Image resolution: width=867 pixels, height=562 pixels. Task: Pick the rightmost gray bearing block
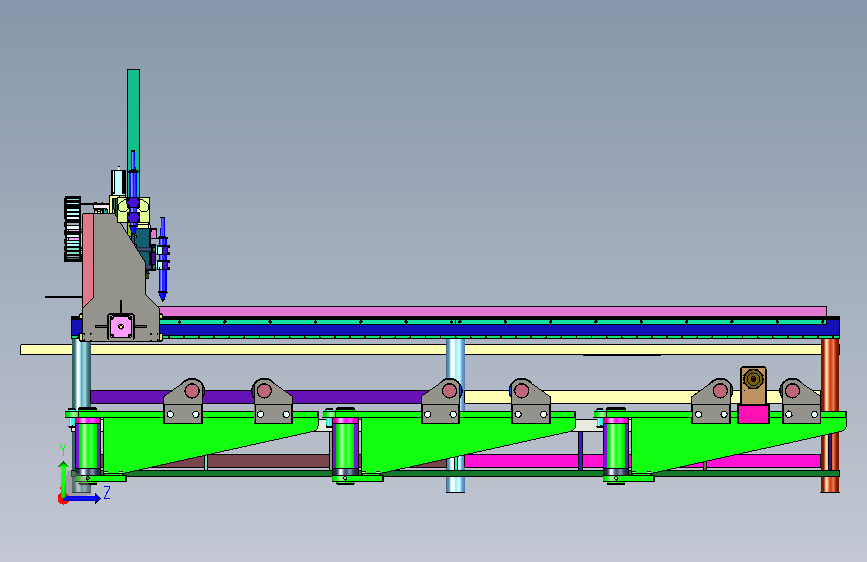(x=800, y=401)
